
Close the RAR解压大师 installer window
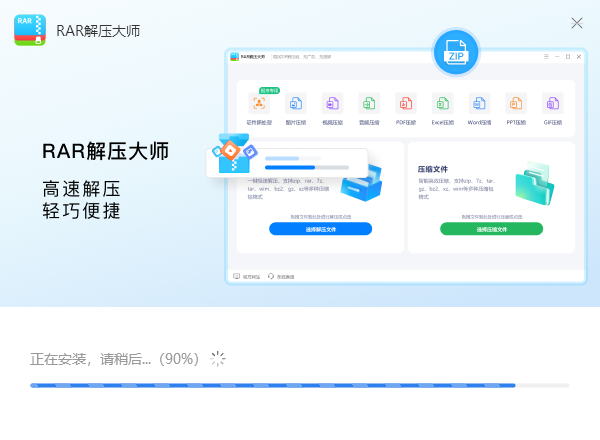(577, 23)
